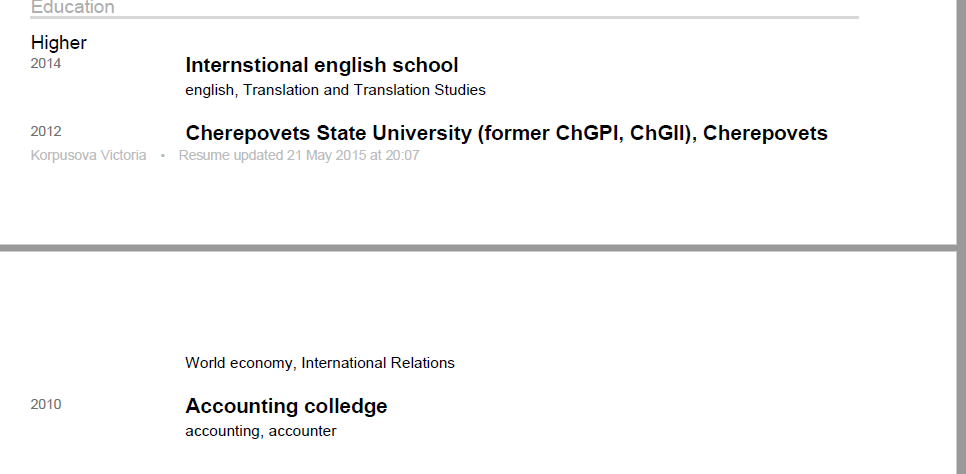
Task: Click the word accounter
Action: (x=302, y=431)
